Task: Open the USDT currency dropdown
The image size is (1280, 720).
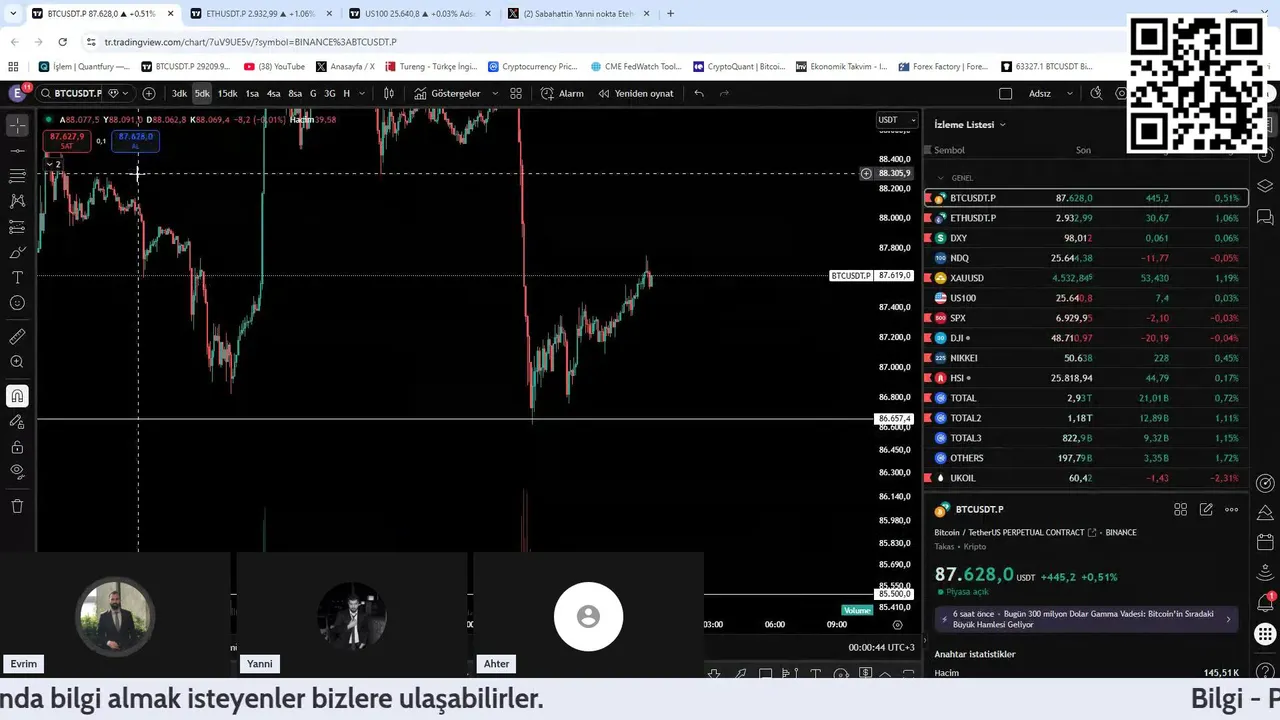Action: [x=896, y=120]
